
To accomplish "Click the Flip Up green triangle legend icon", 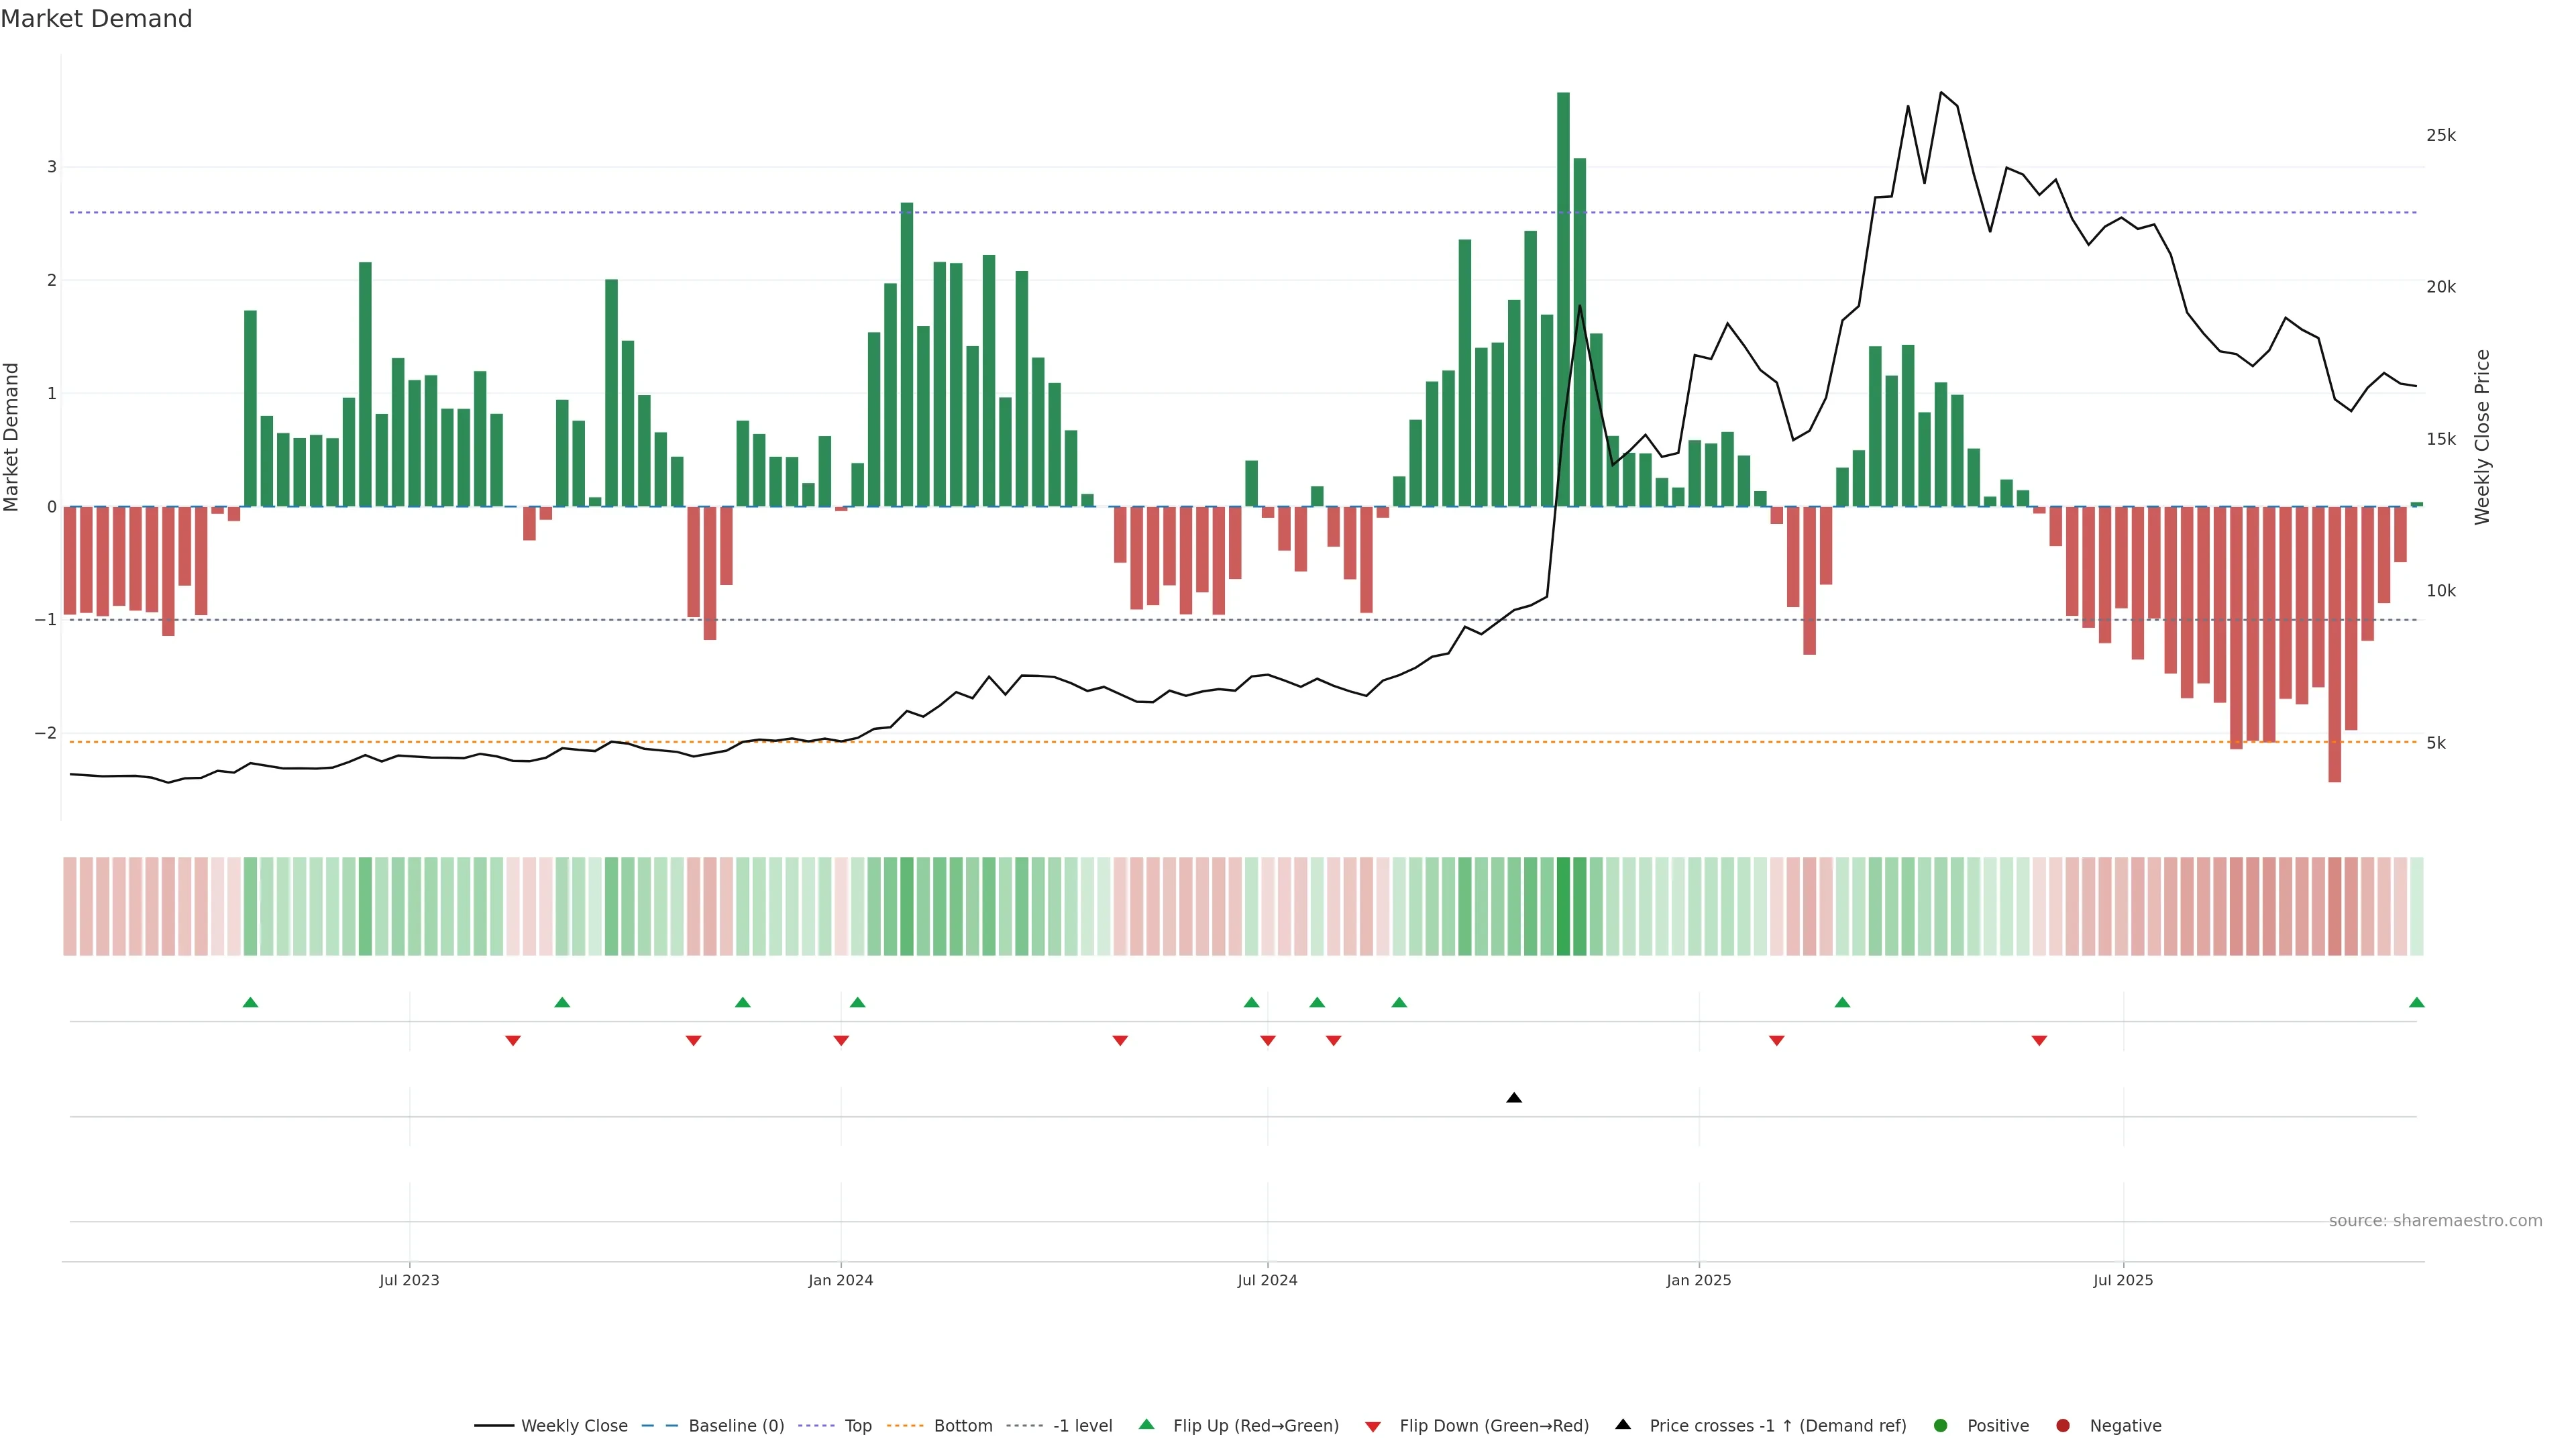I will tap(1146, 1424).
